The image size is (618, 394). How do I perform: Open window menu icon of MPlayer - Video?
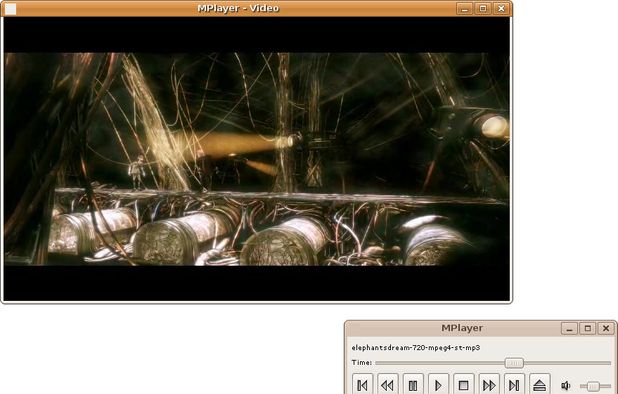pos(10,9)
